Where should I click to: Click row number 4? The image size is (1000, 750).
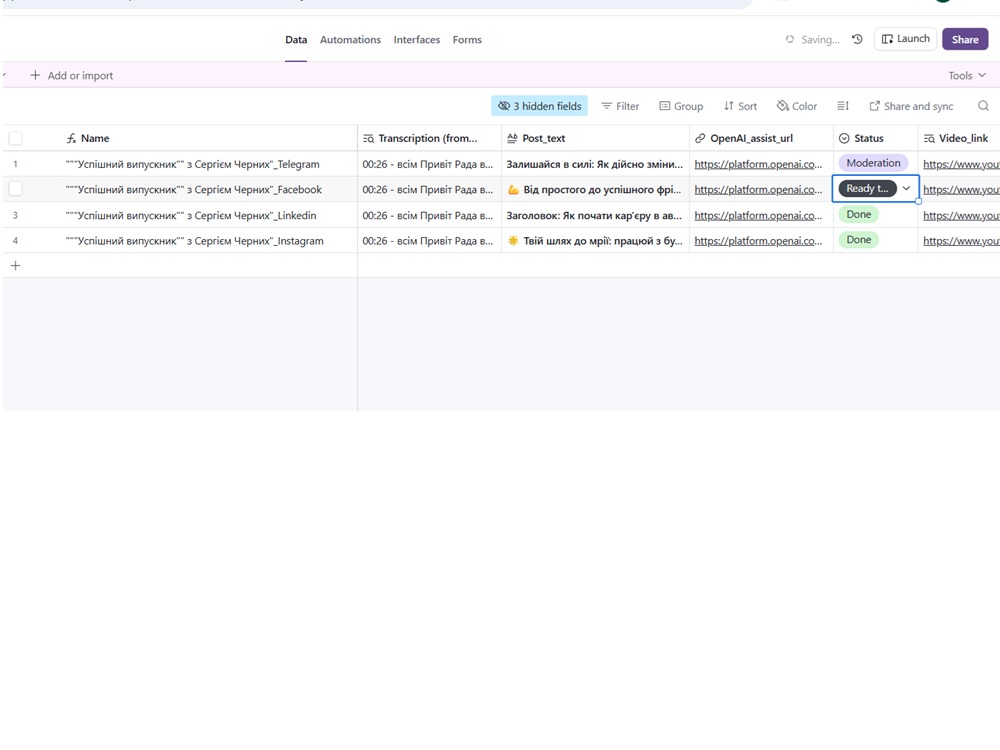point(15,240)
